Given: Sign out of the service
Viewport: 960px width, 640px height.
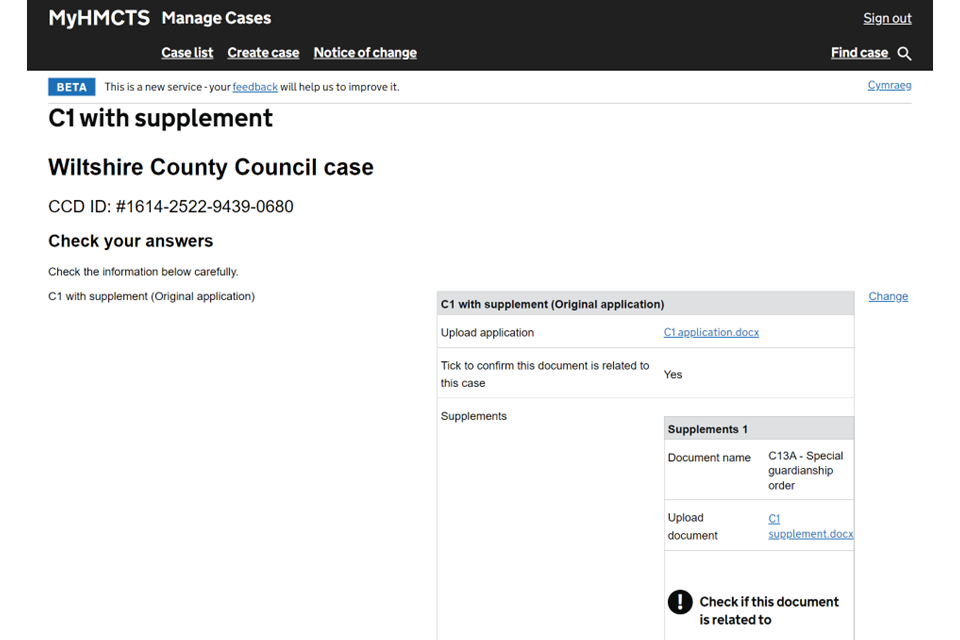Looking at the screenshot, I should [887, 18].
